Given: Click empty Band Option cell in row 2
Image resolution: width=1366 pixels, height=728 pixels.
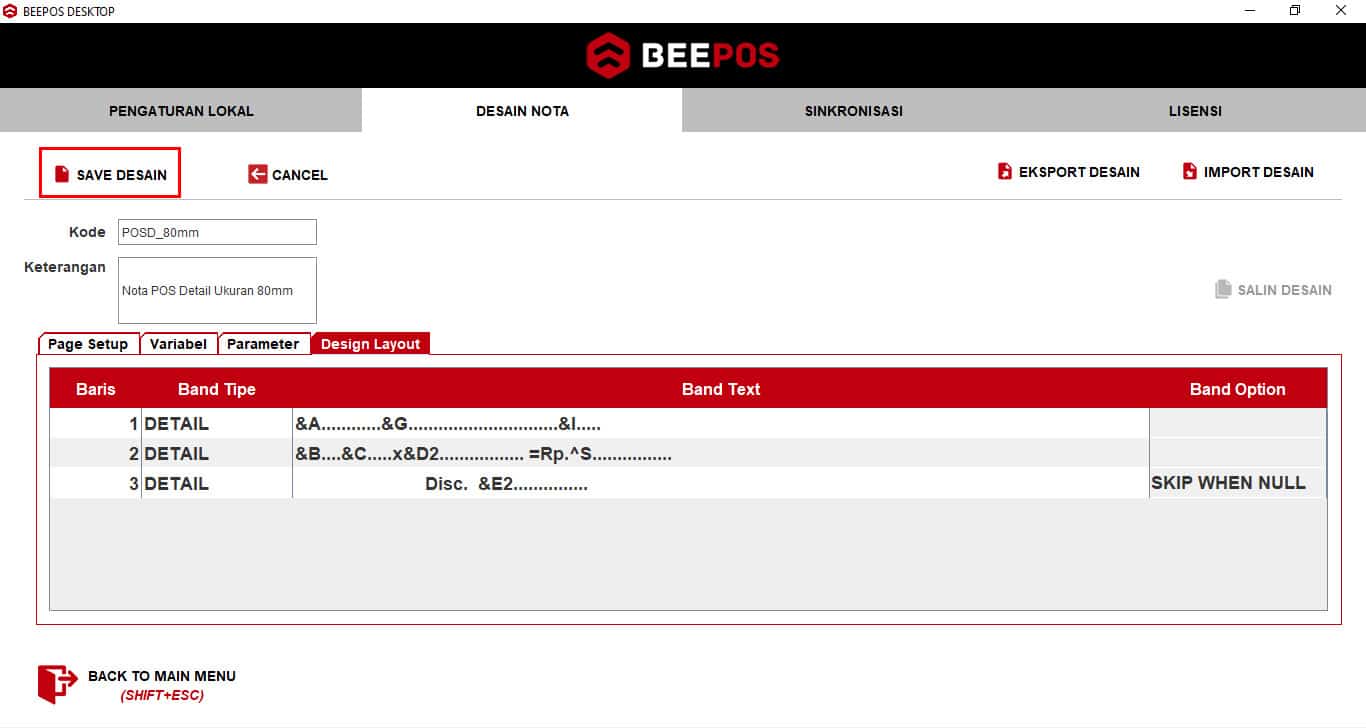Looking at the screenshot, I should pos(1238,454).
